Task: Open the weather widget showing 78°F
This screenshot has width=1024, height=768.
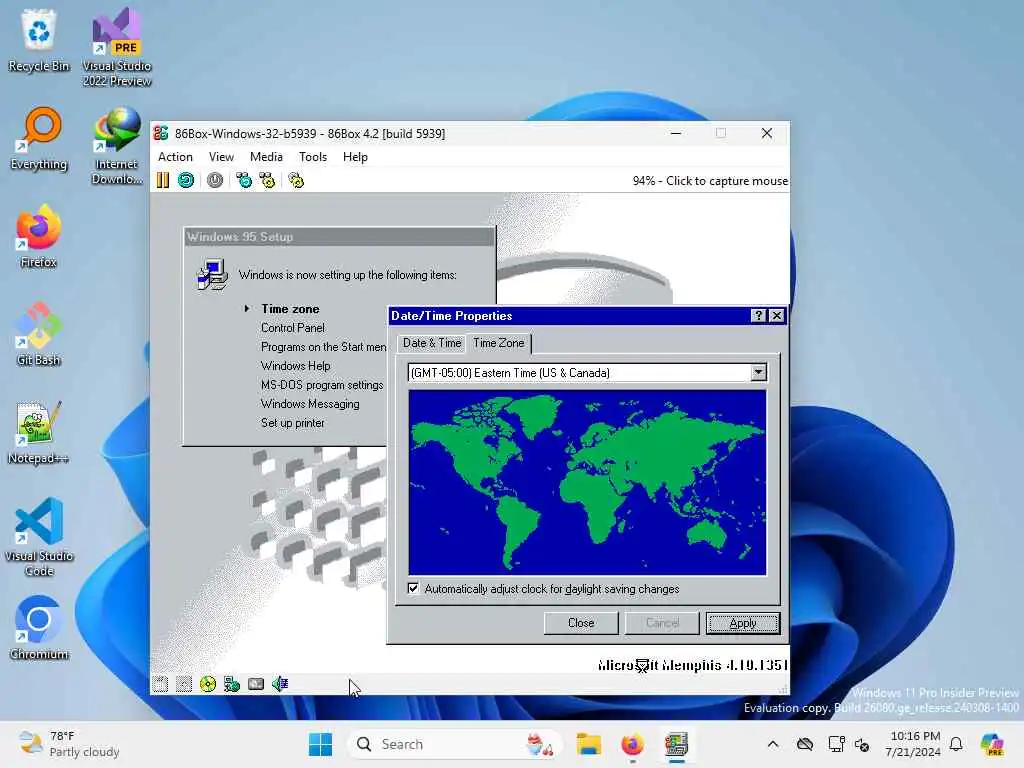Action: (69, 744)
